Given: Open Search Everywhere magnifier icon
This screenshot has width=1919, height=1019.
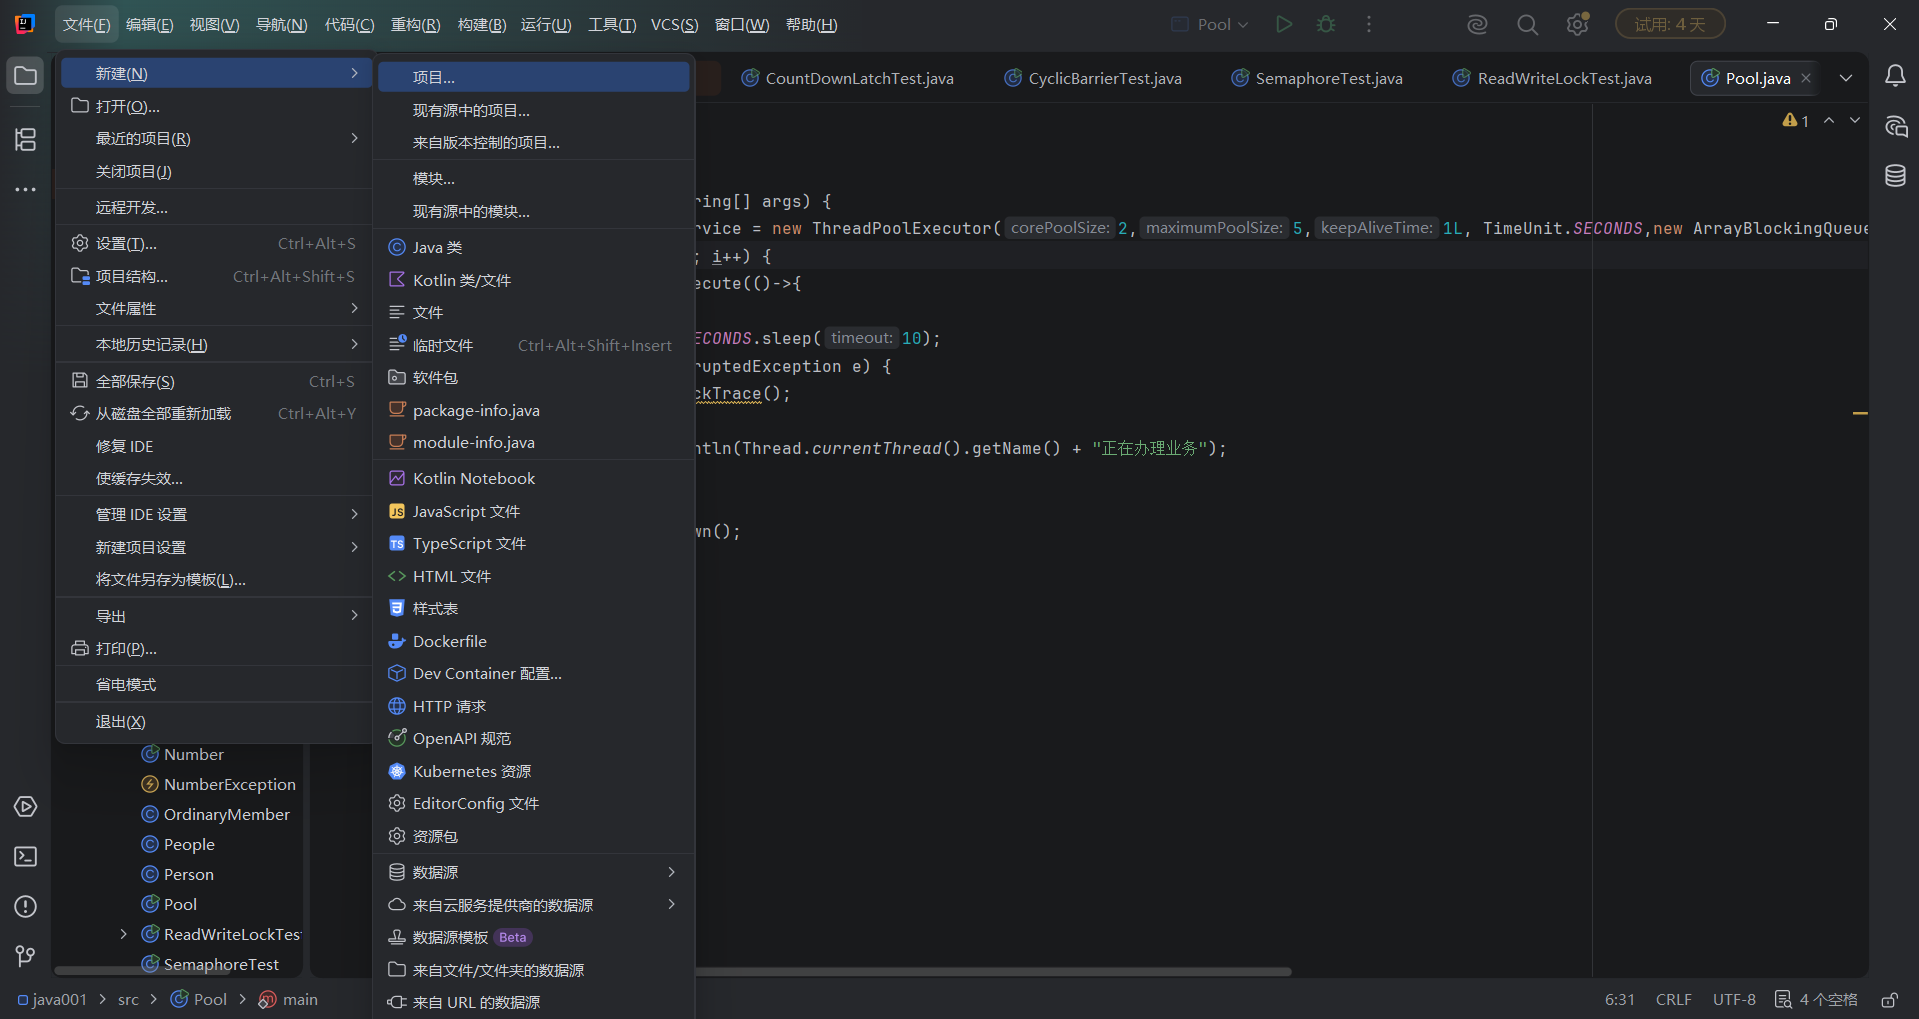Looking at the screenshot, I should tap(1527, 24).
